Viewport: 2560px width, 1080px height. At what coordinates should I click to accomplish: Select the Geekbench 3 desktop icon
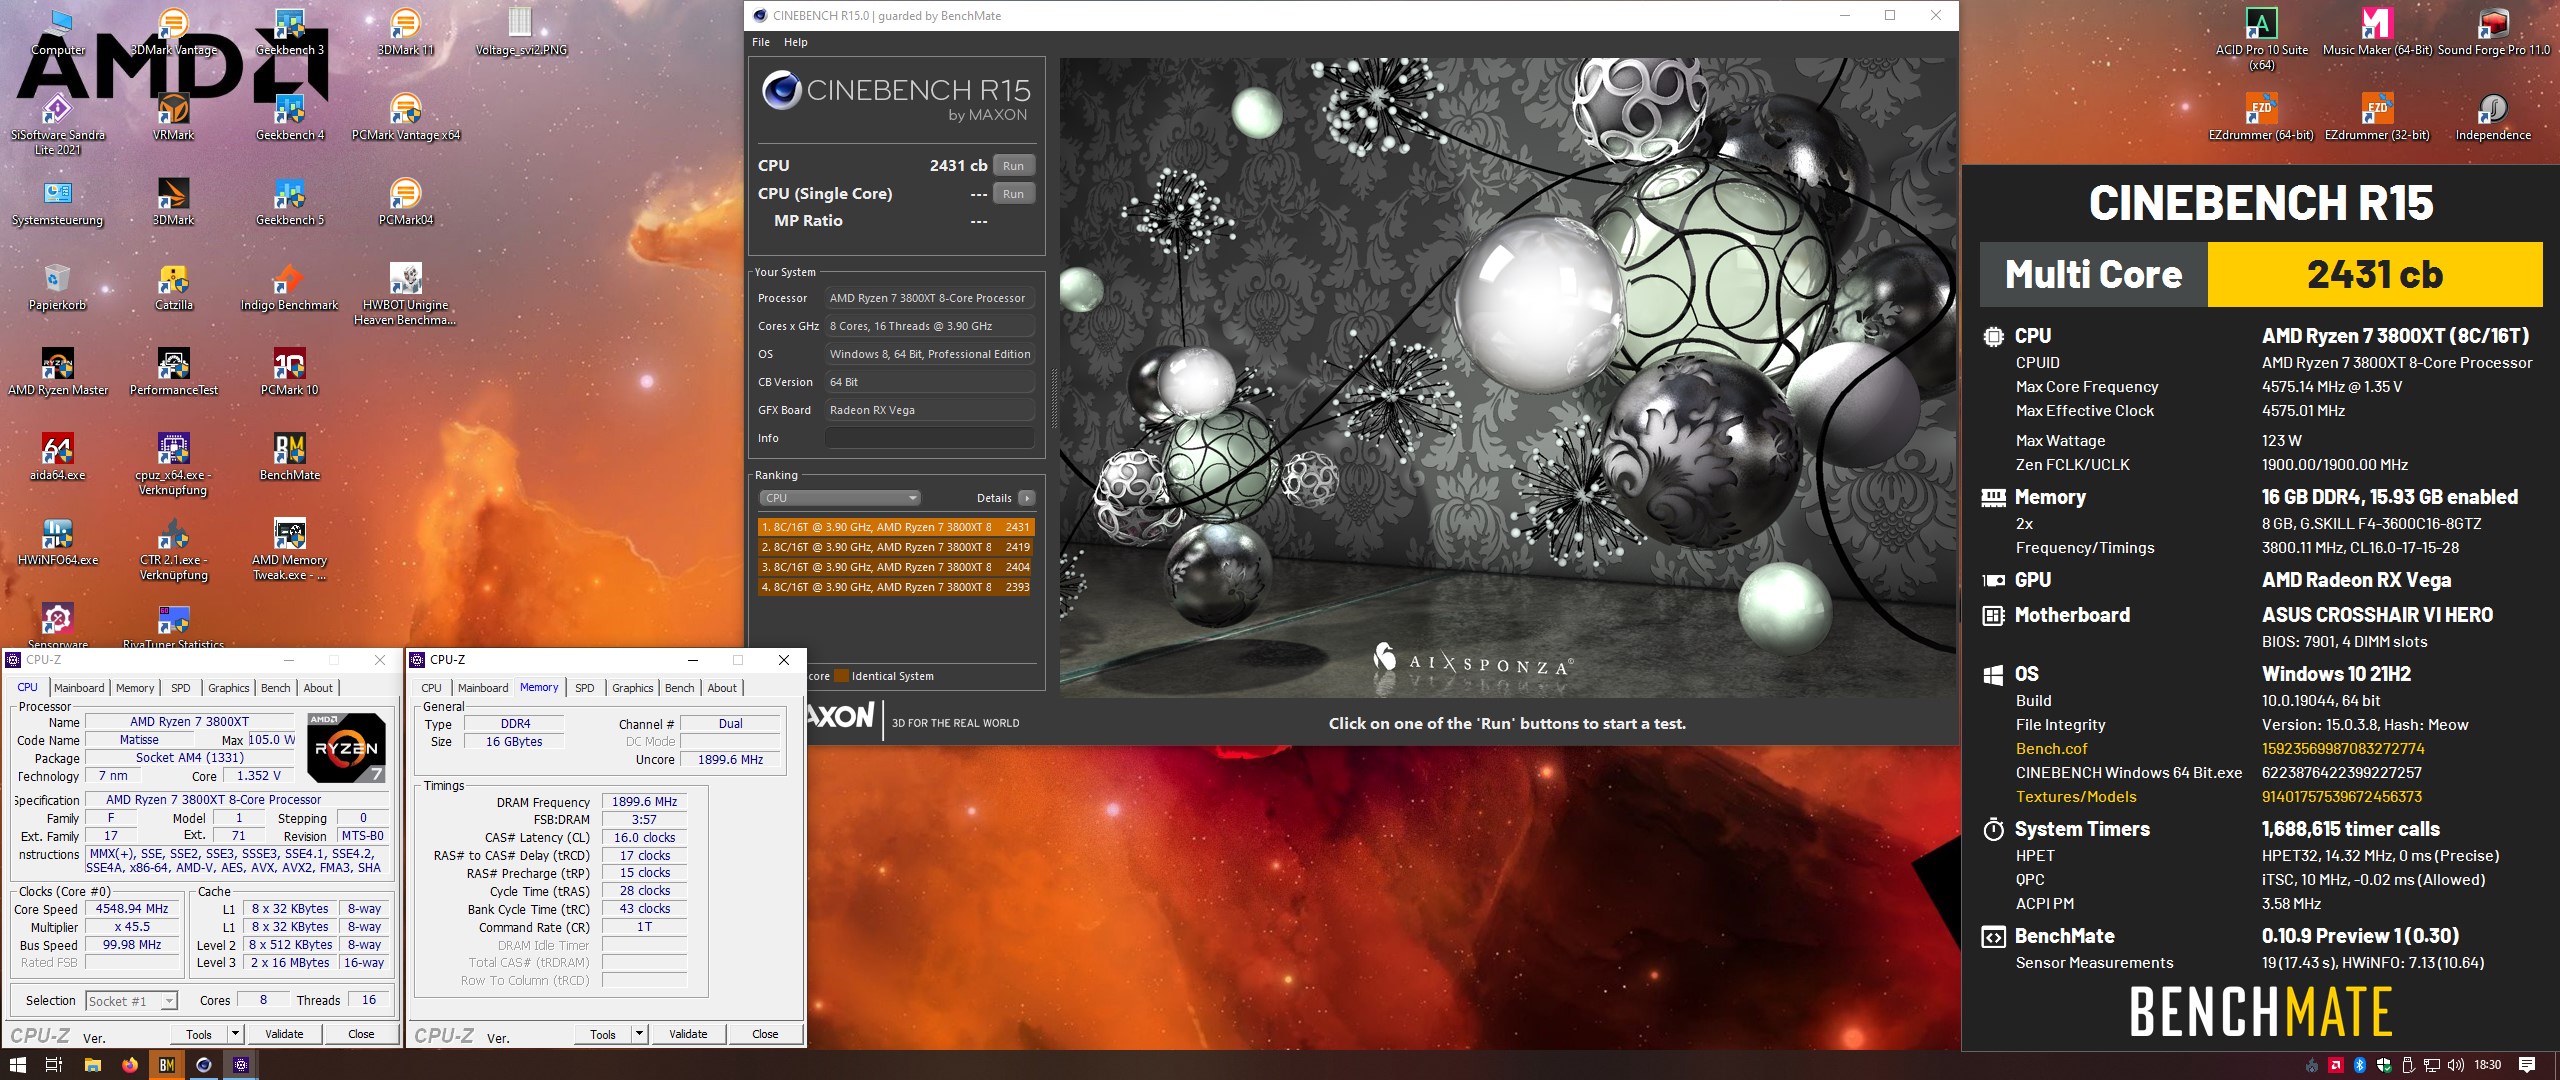[x=290, y=31]
